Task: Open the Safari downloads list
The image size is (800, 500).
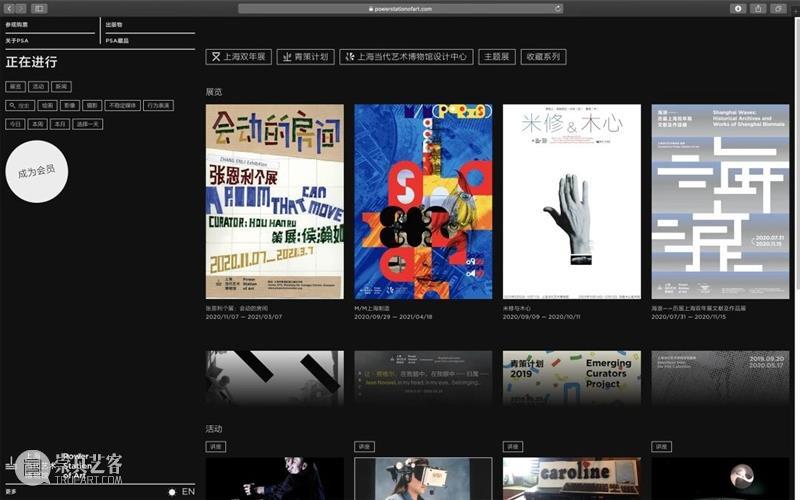Action: 738,9
